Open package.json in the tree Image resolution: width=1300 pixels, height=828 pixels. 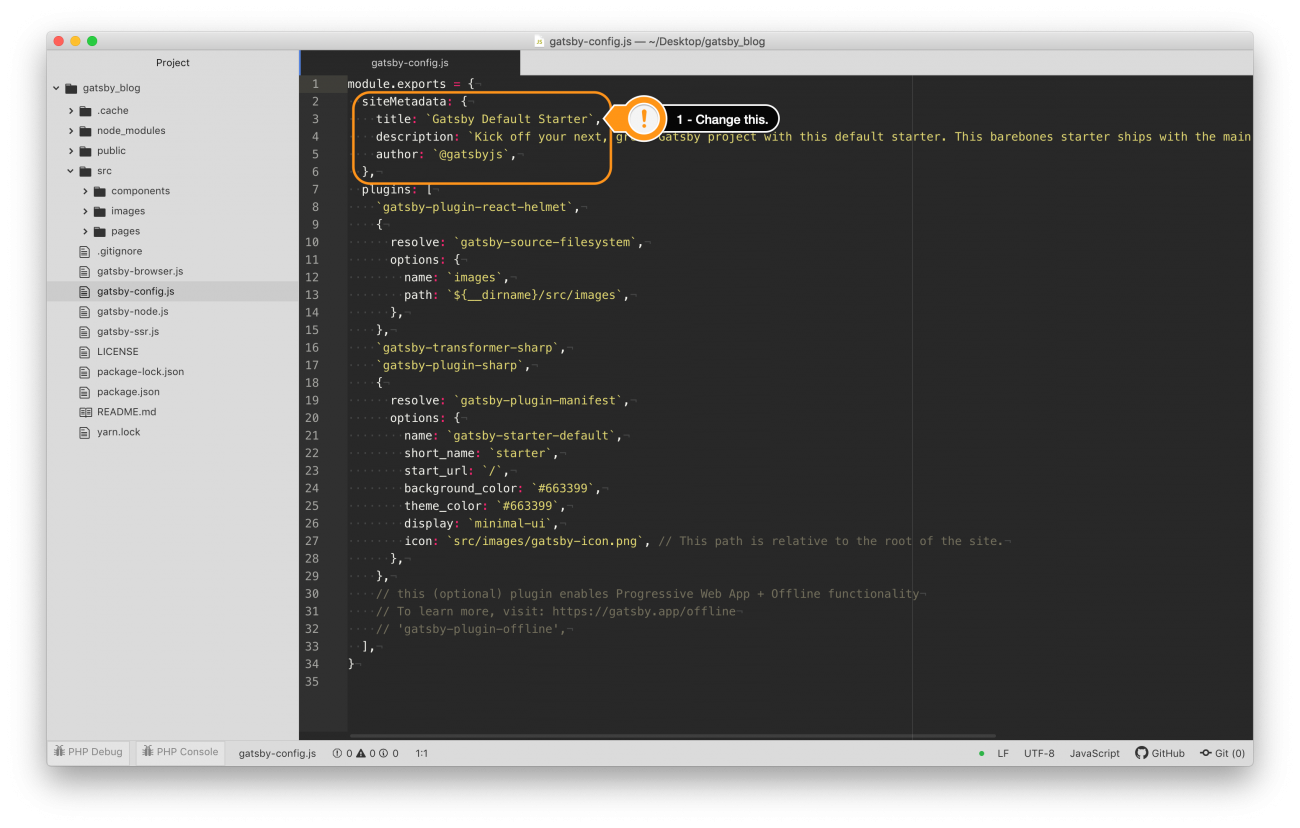[128, 392]
